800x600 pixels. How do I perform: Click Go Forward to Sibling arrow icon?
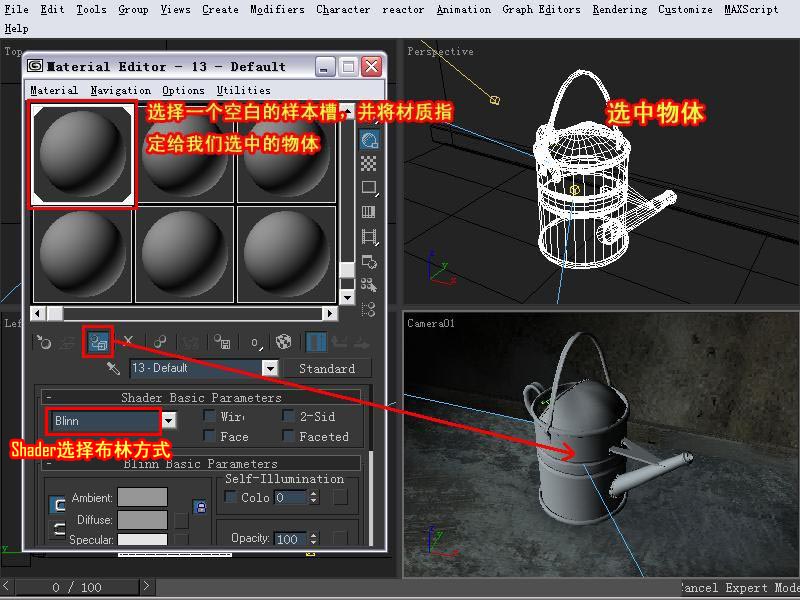point(361,343)
